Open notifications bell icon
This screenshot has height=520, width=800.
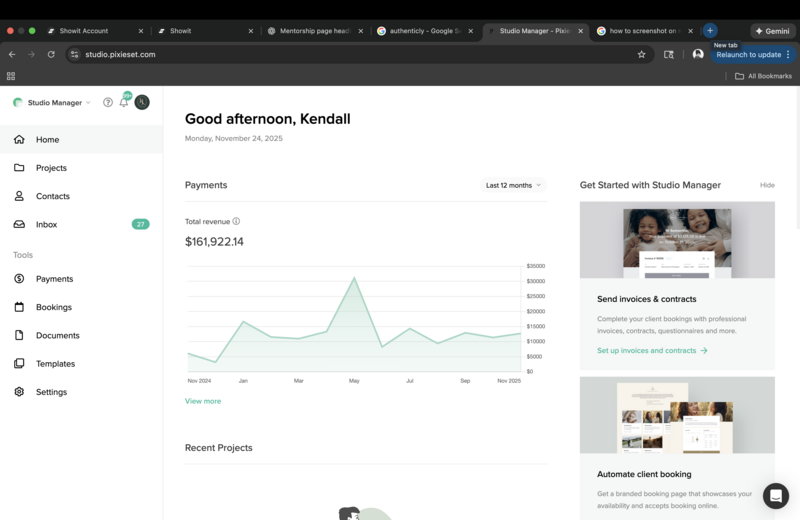(x=124, y=102)
